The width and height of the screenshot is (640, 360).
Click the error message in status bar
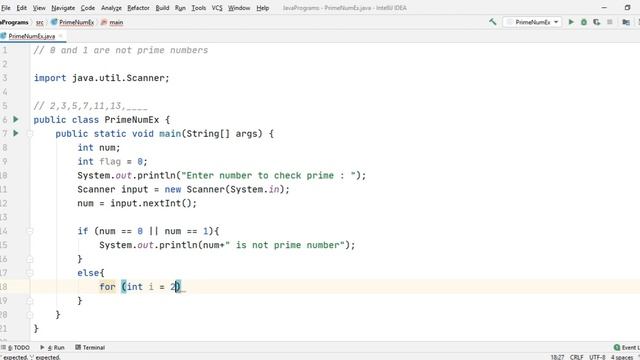tap(31, 357)
